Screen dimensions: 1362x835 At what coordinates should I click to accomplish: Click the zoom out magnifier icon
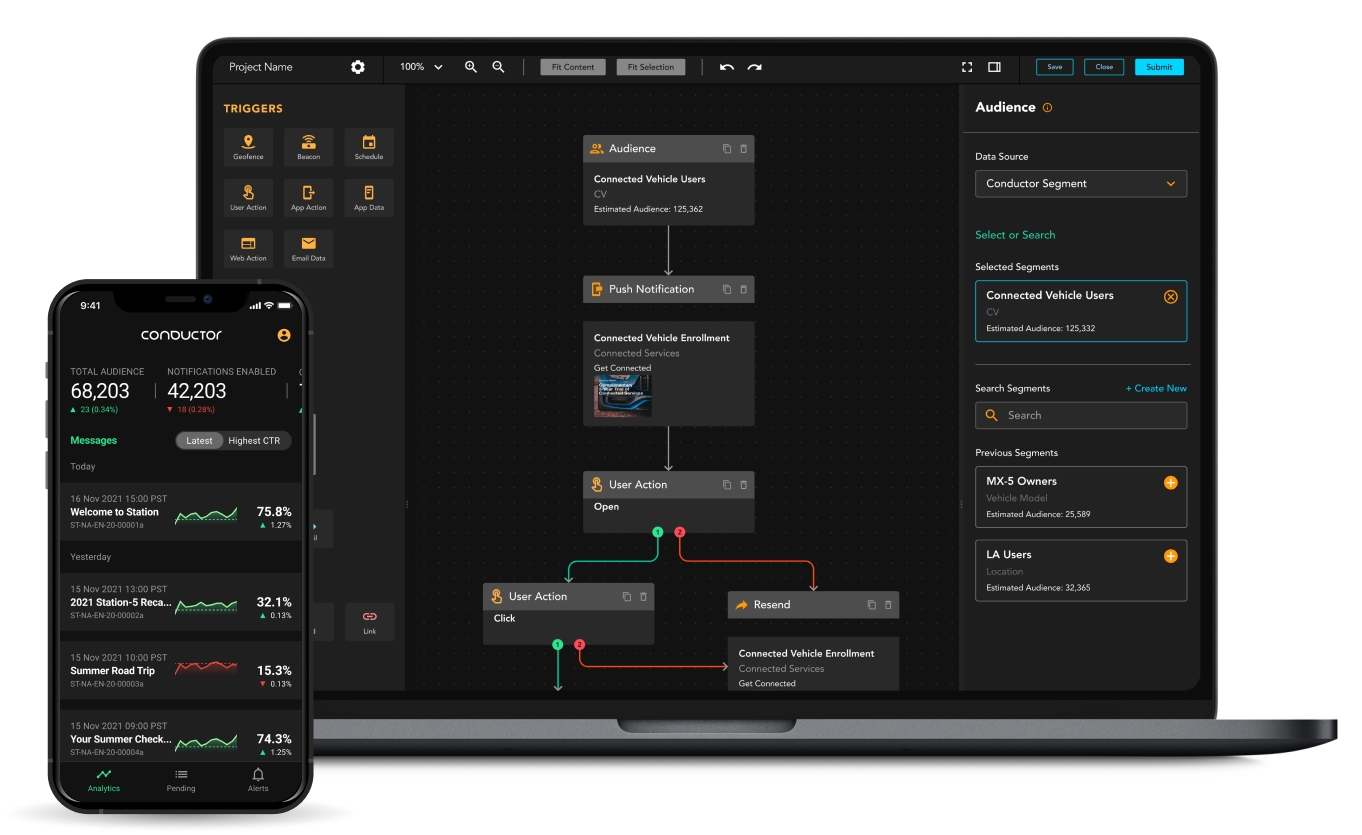coord(498,67)
